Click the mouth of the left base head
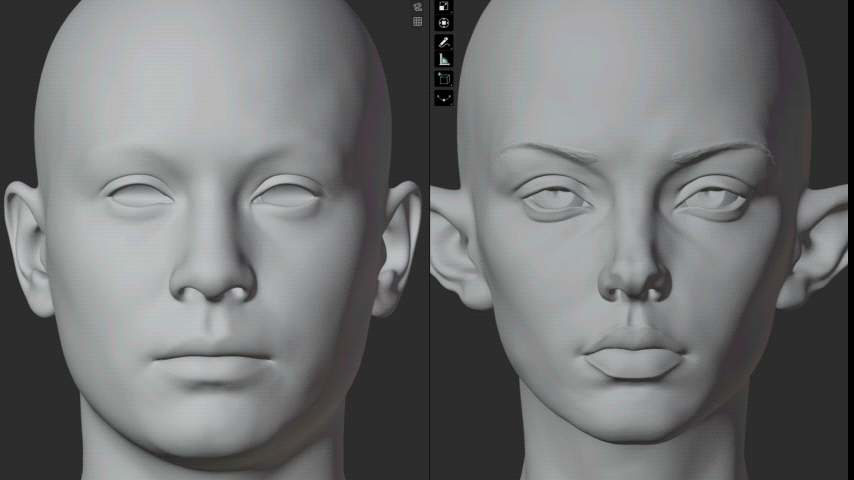The image size is (854, 480). [x=212, y=361]
